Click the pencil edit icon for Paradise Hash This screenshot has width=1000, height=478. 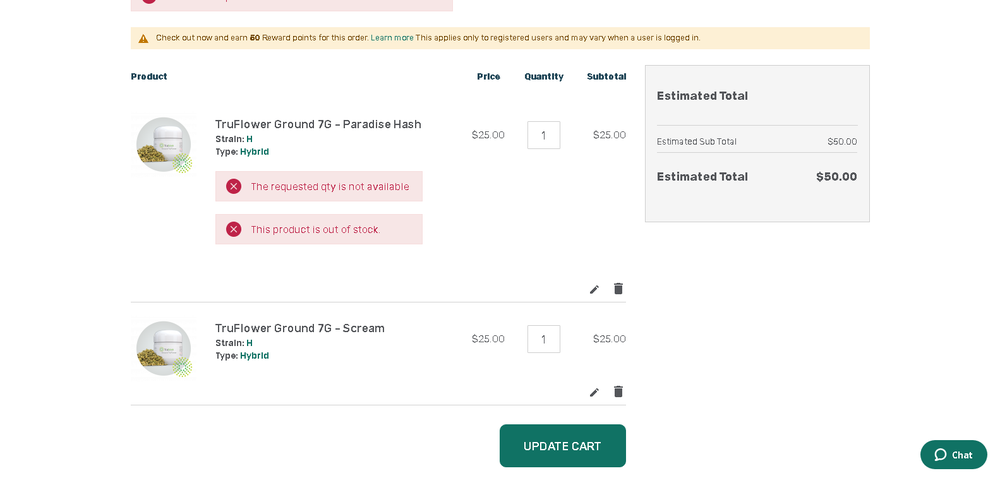coord(594,290)
